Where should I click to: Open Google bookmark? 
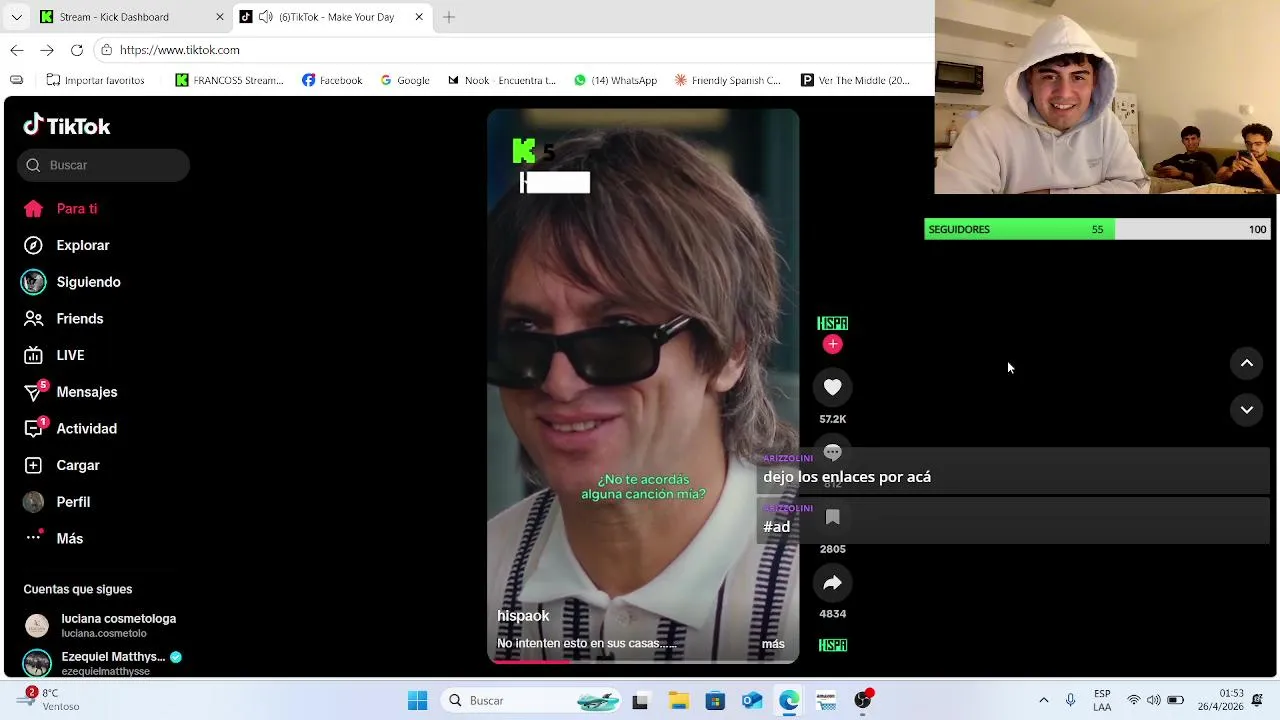pyautogui.click(x=405, y=80)
